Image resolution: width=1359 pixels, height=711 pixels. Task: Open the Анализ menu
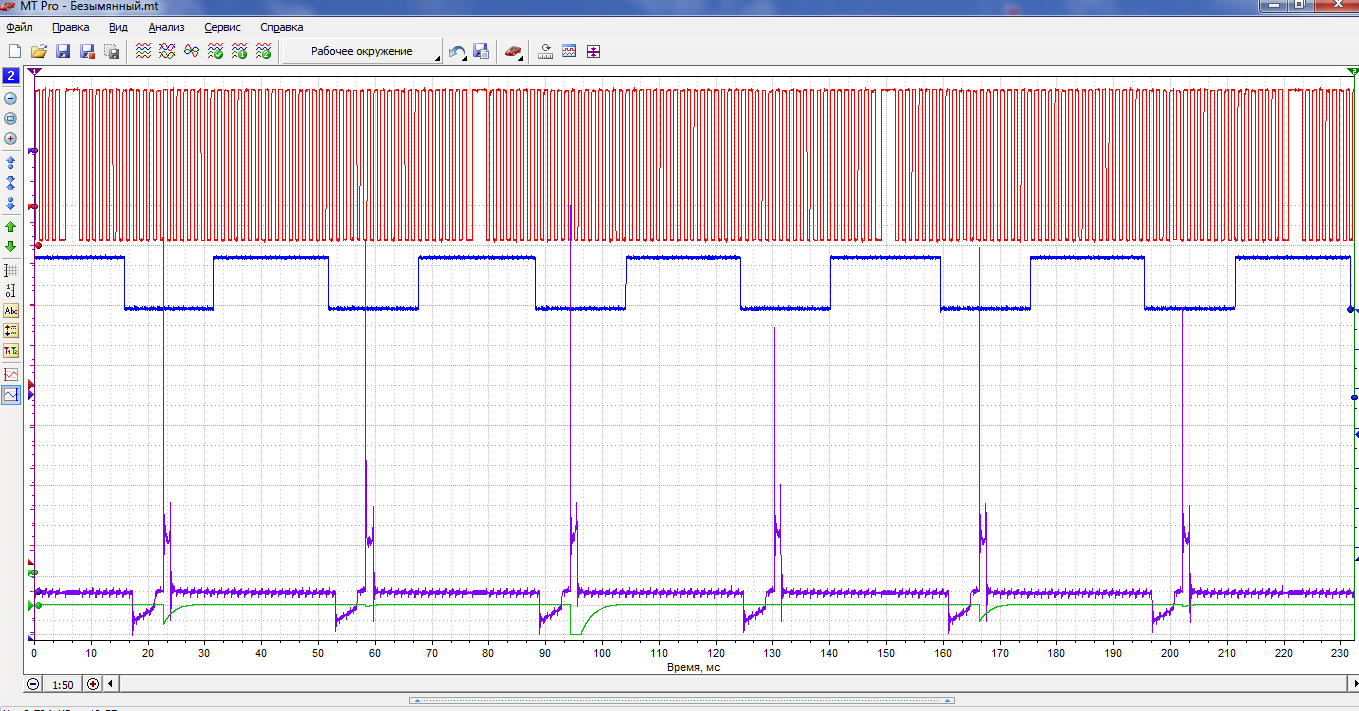[x=166, y=27]
